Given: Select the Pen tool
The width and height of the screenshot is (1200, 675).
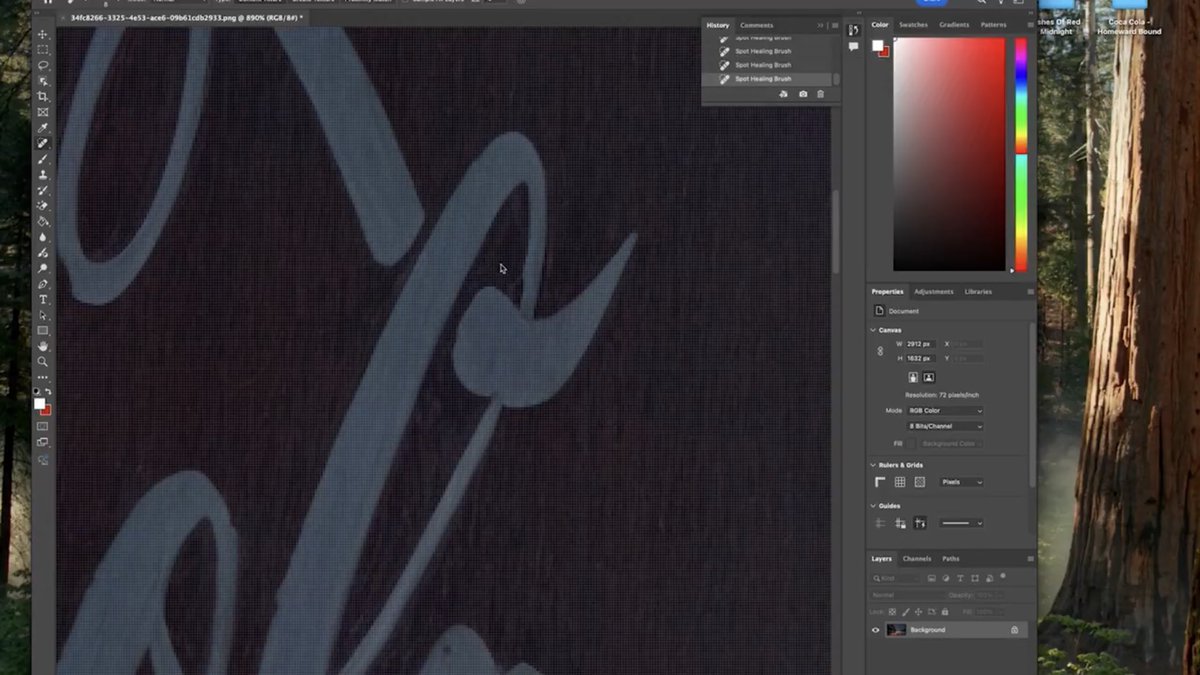Looking at the screenshot, I should pos(43,284).
